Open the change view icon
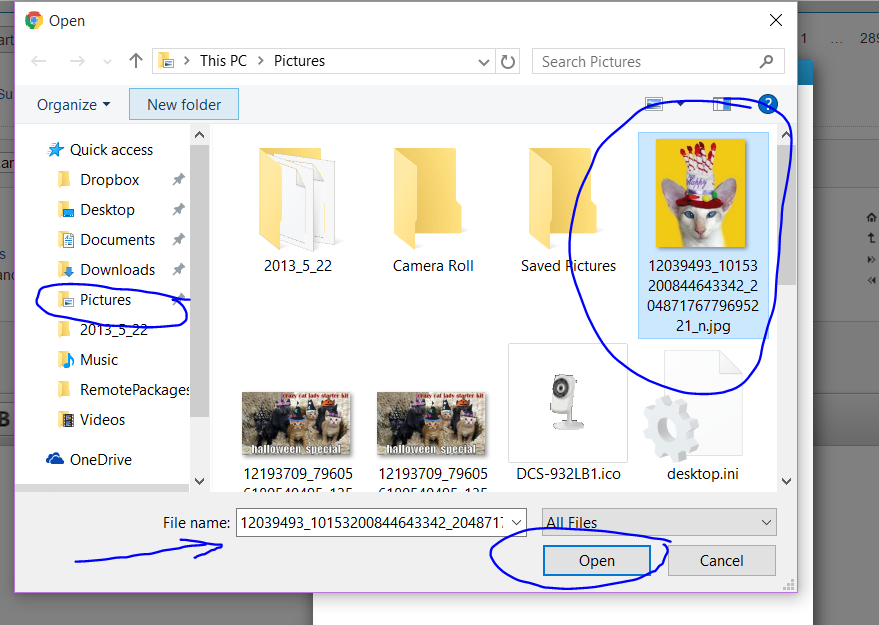The height and width of the screenshot is (625, 879). [x=655, y=104]
